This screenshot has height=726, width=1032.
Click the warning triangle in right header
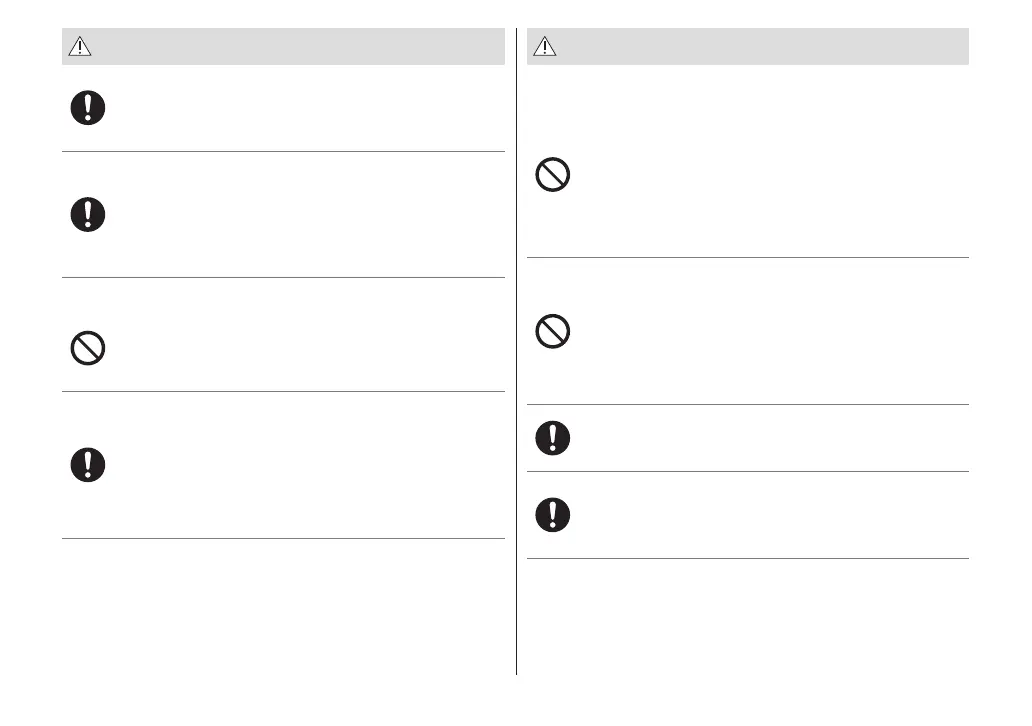coord(545,46)
